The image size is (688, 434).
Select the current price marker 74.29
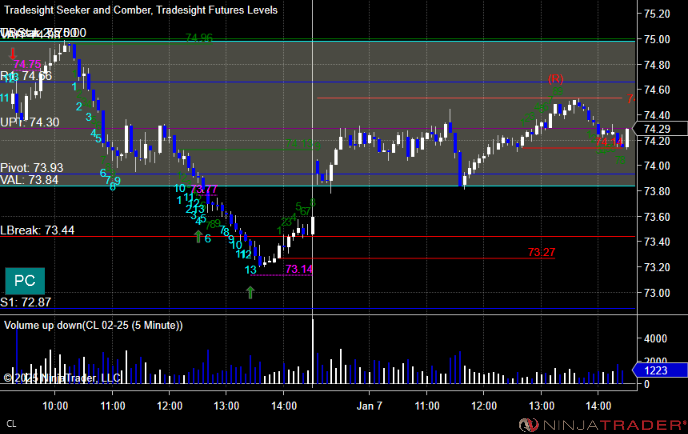[661, 129]
